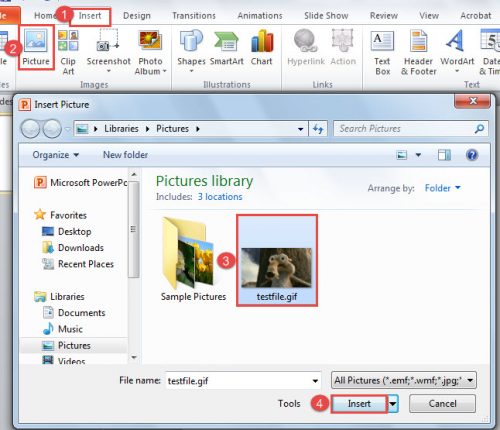500x430 pixels.
Task: Click the Insert button in dialog
Action: 359,404
